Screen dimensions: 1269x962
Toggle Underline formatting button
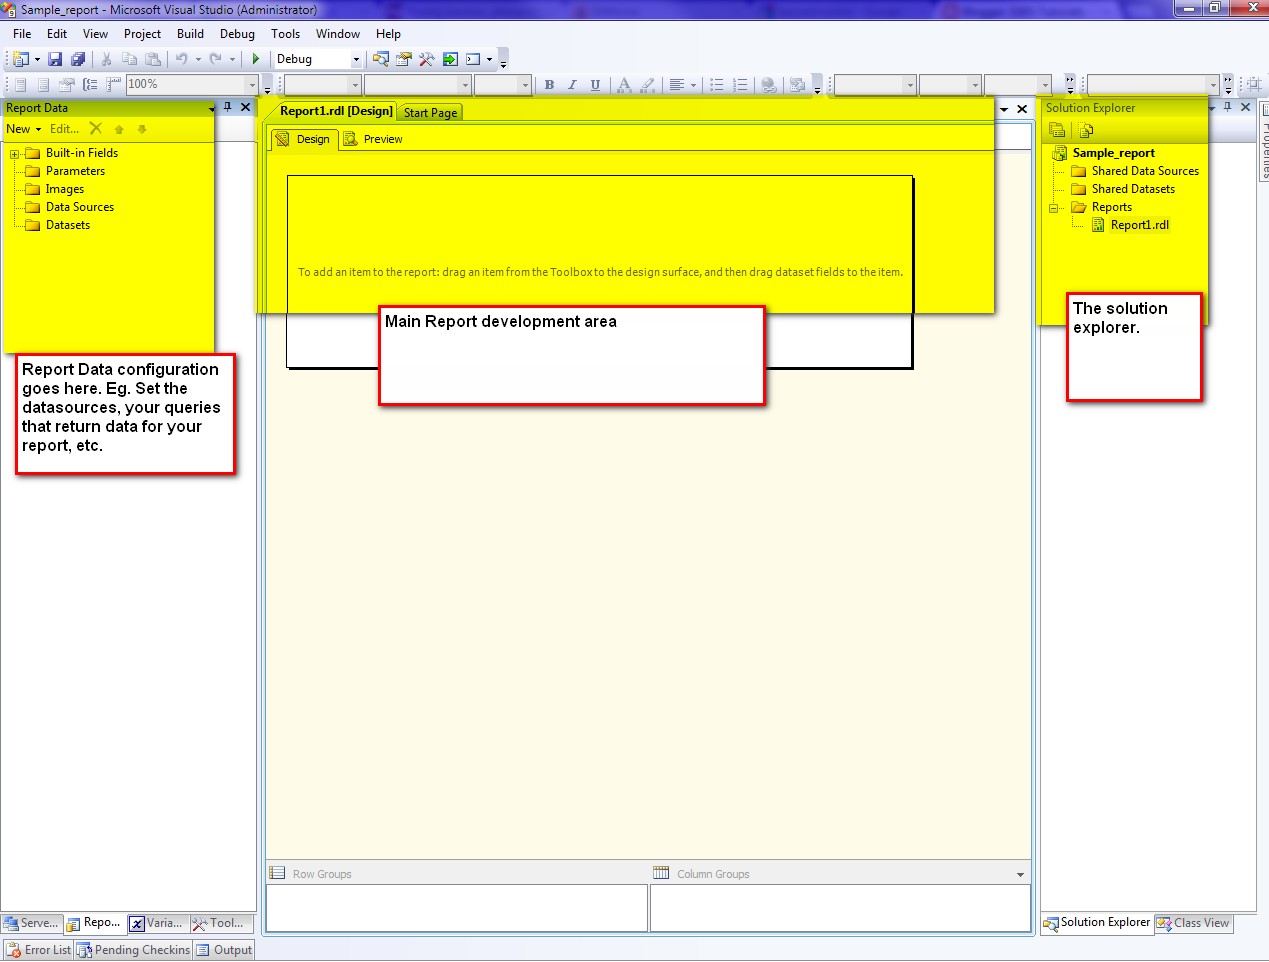pyautogui.click(x=595, y=85)
